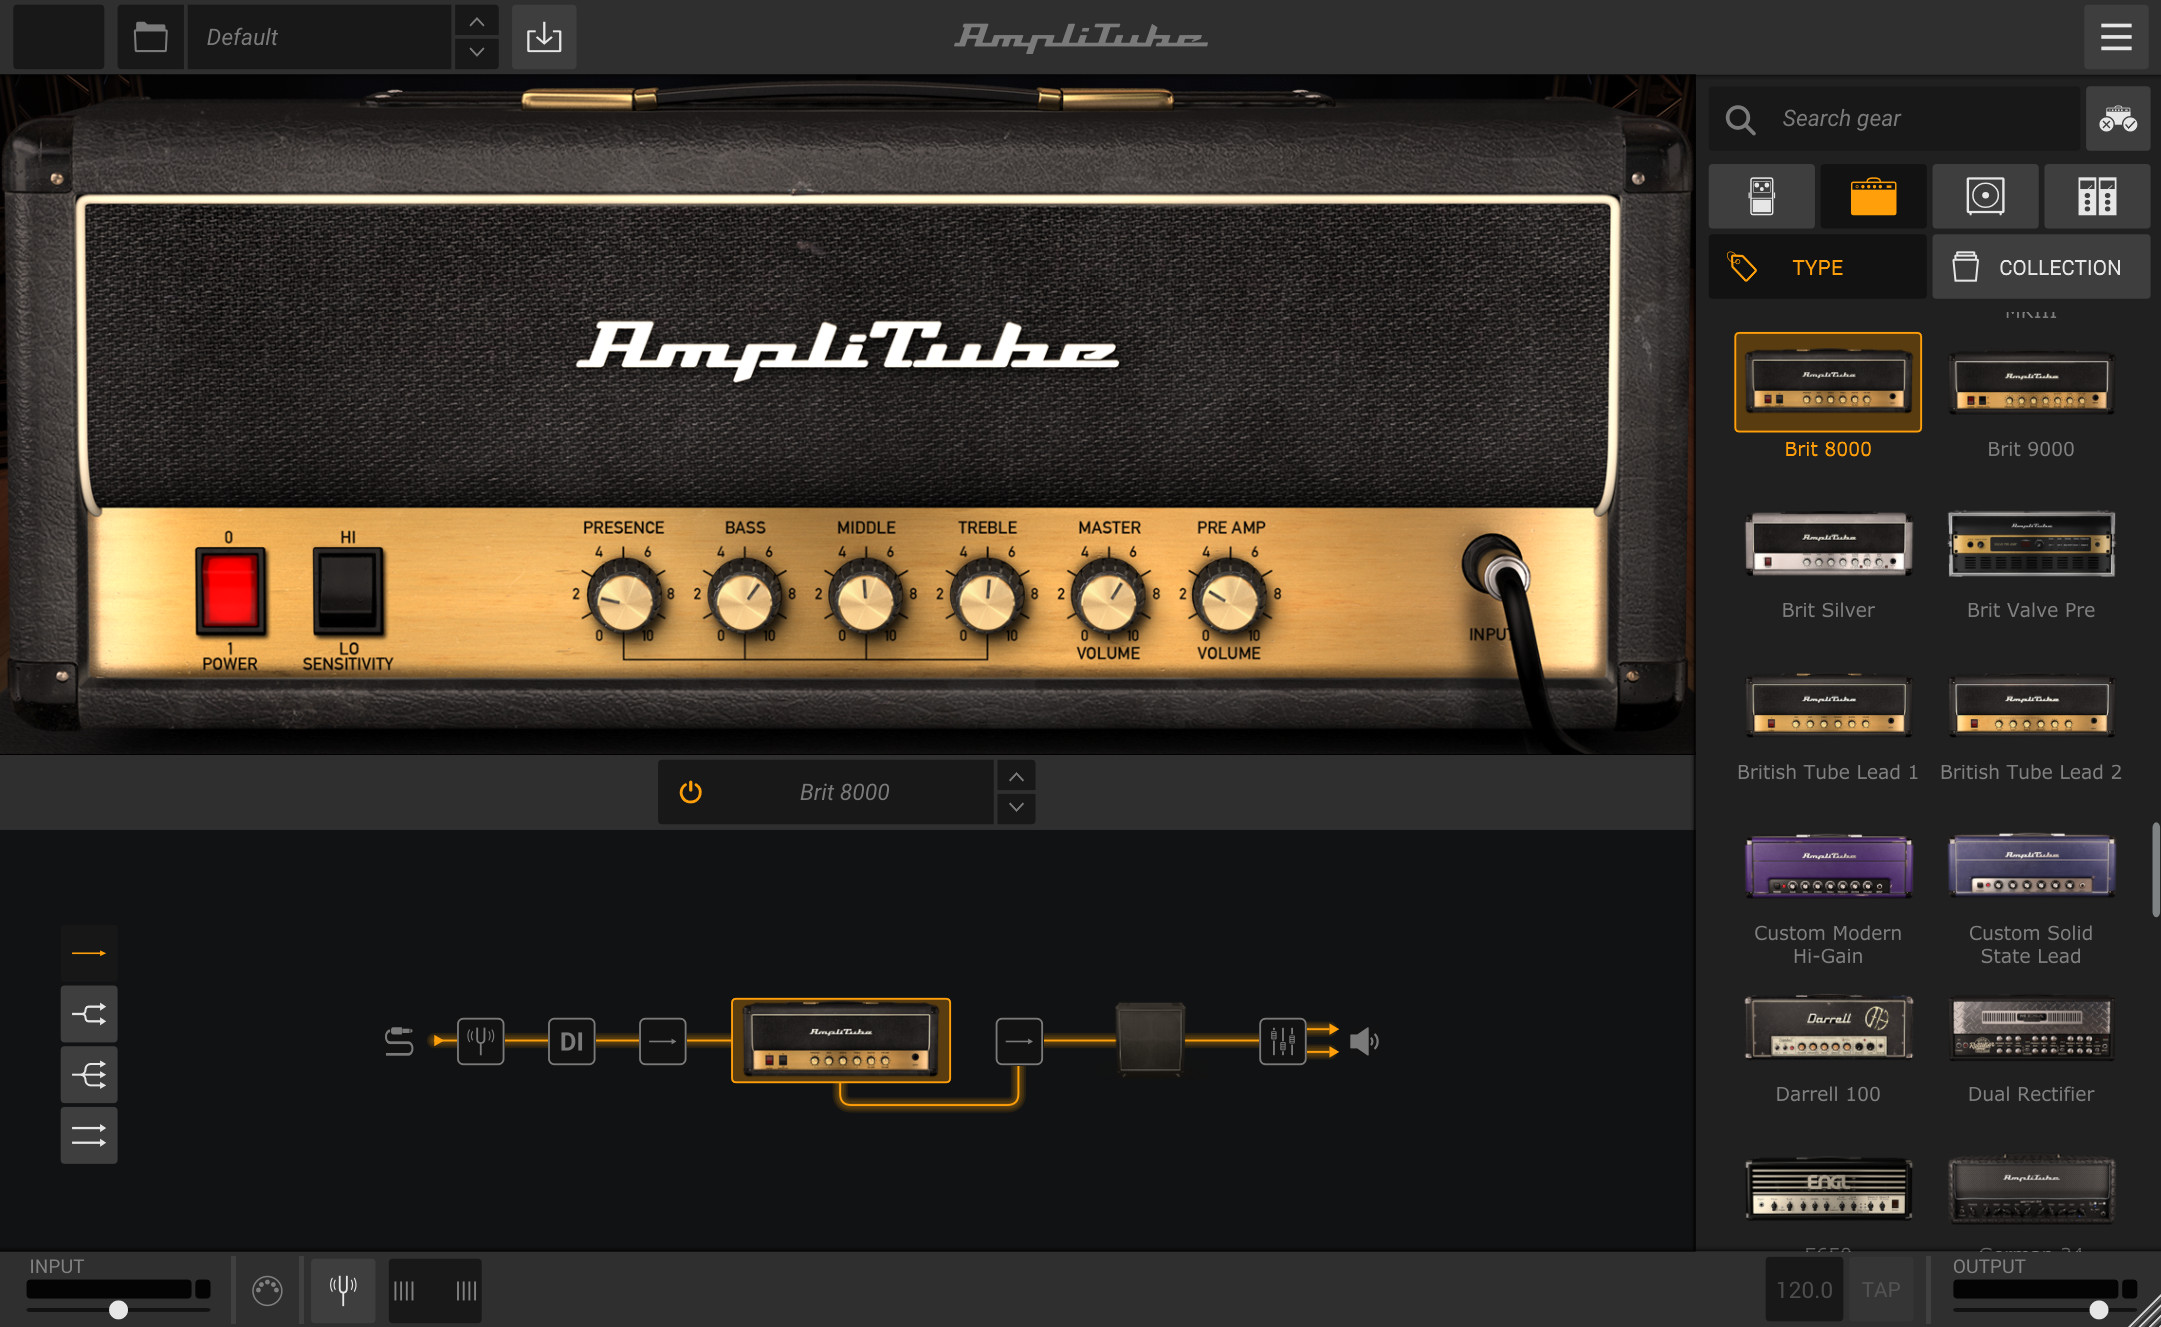Step to next amp model chevron
This screenshot has height=1327, width=2161.
[x=1016, y=807]
